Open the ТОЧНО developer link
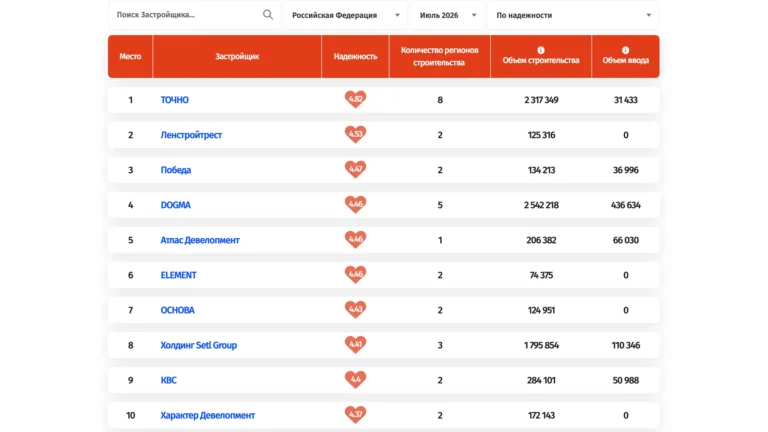 tap(174, 100)
